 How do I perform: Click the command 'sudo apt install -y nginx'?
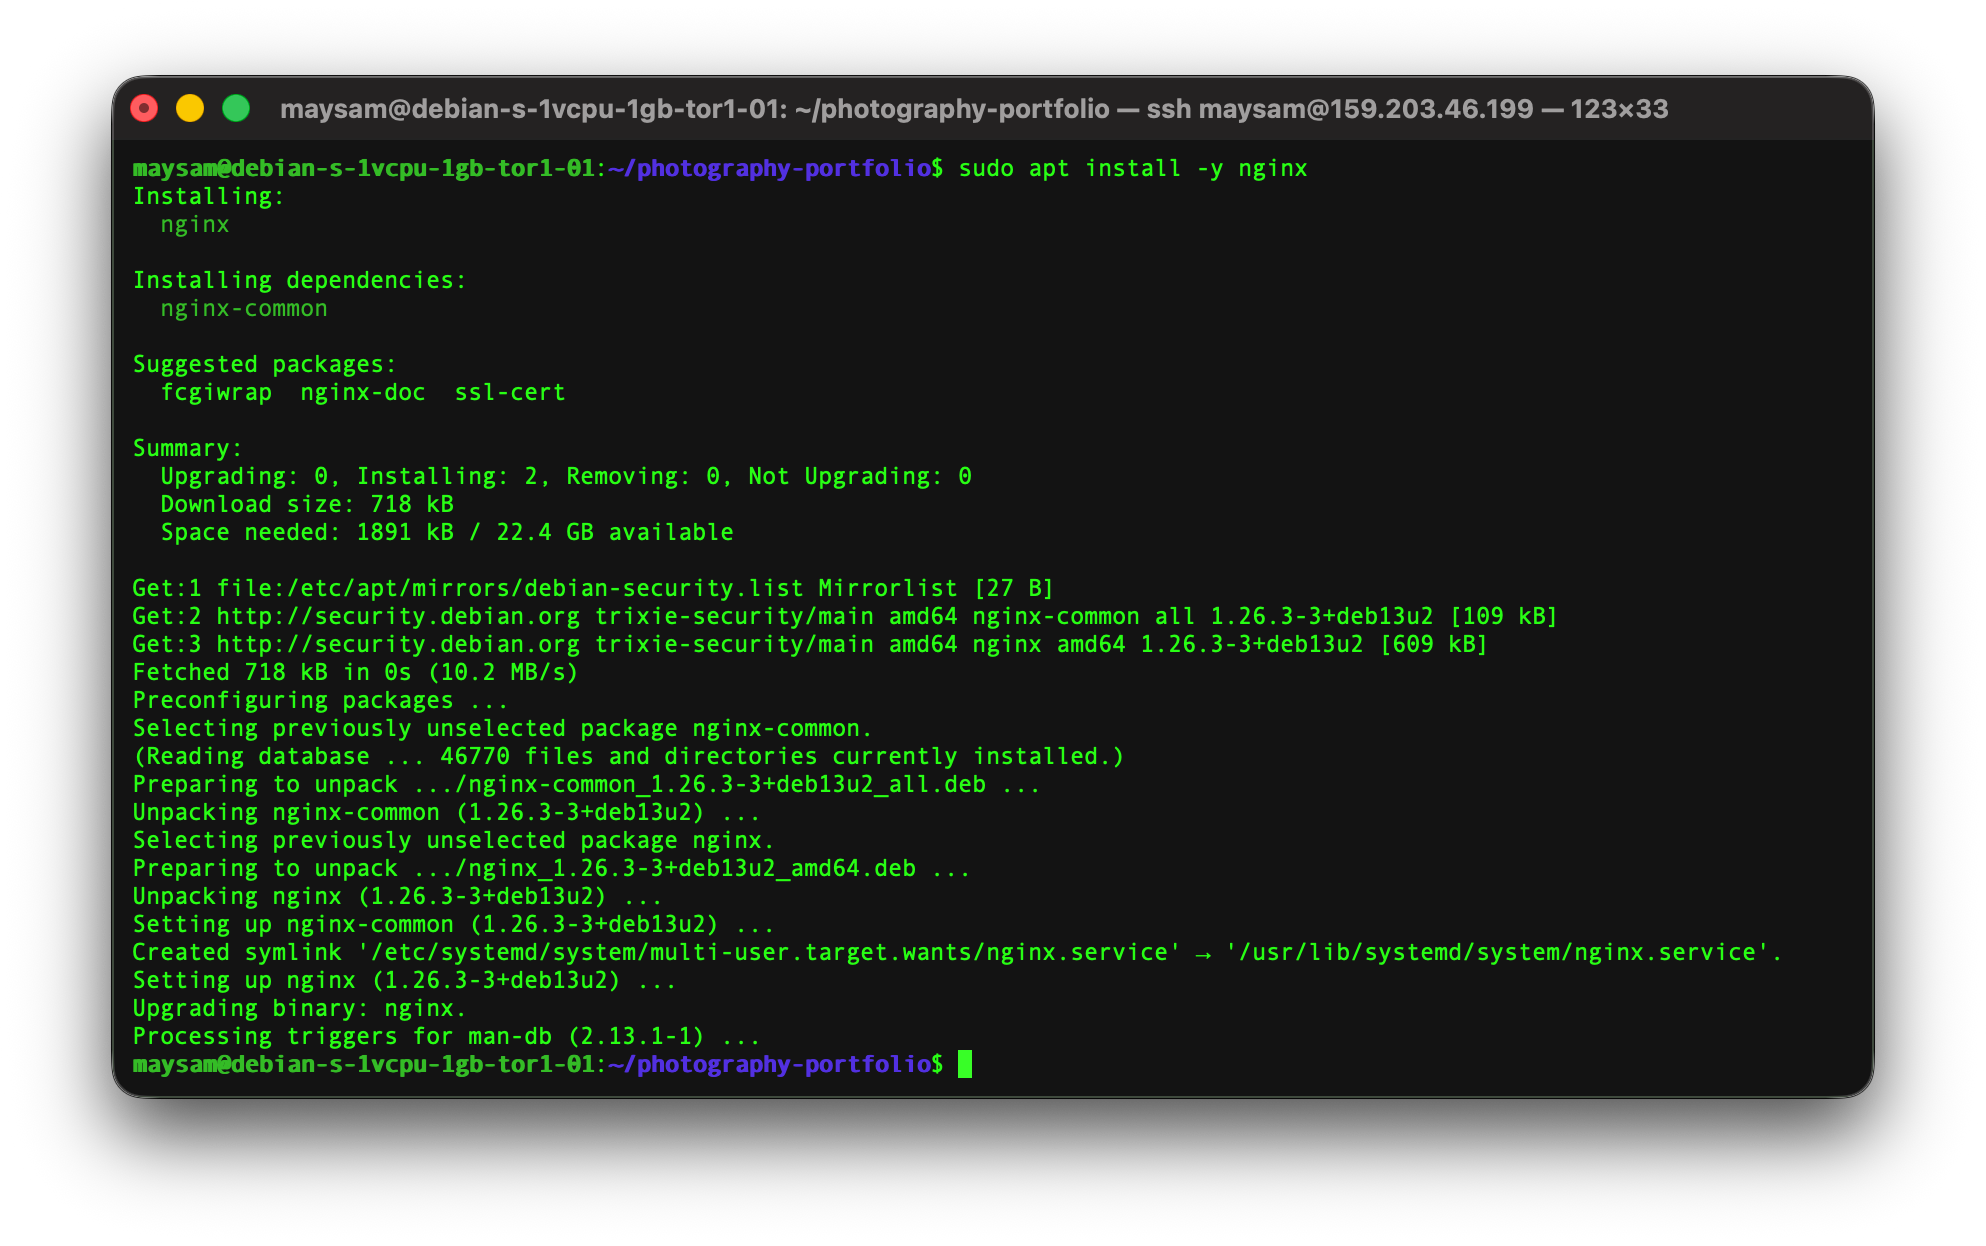coord(1133,168)
